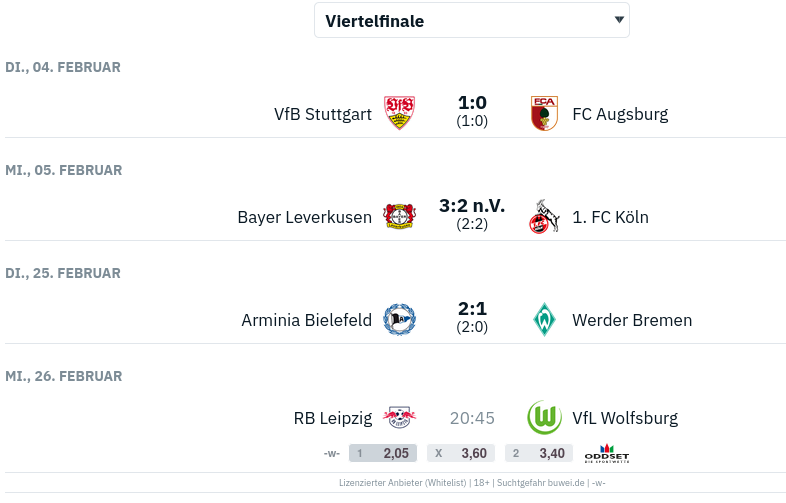Click the Bayer Leverkusen club crest
The image size is (786, 503).
coord(399,217)
